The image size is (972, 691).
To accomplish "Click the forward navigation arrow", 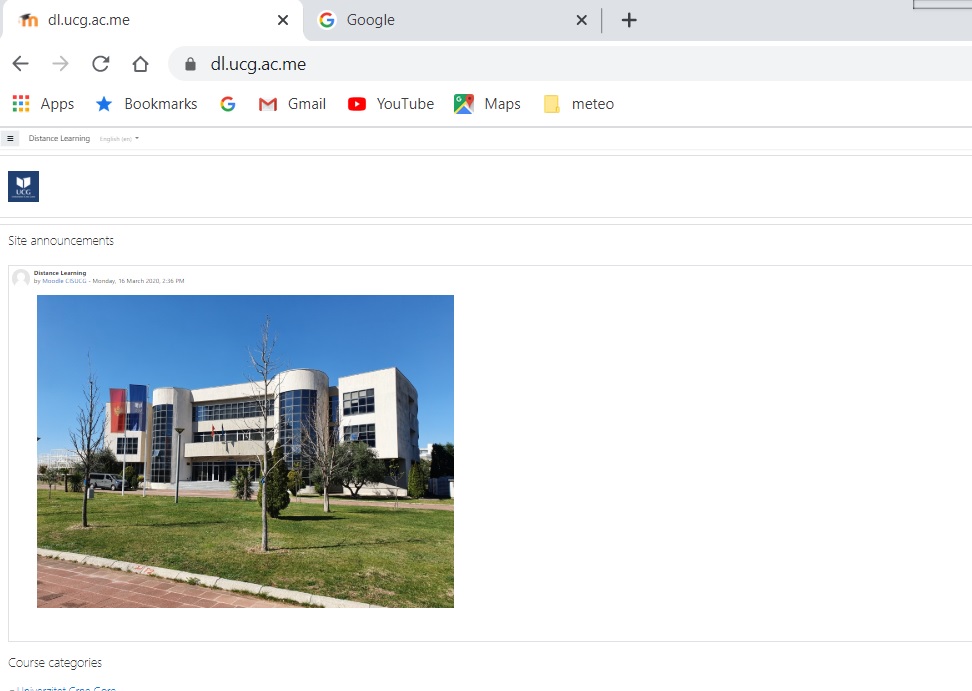I will tap(60, 64).
